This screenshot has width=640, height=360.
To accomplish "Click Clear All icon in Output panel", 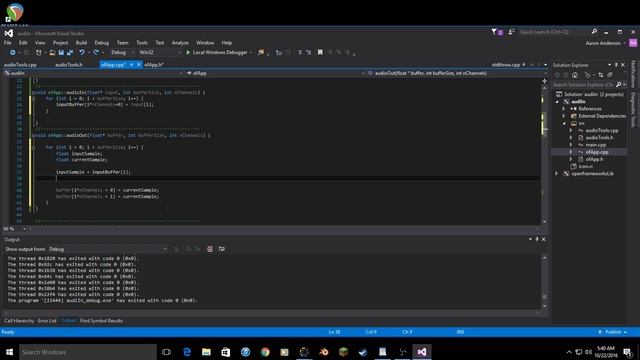I will tap(210, 249).
